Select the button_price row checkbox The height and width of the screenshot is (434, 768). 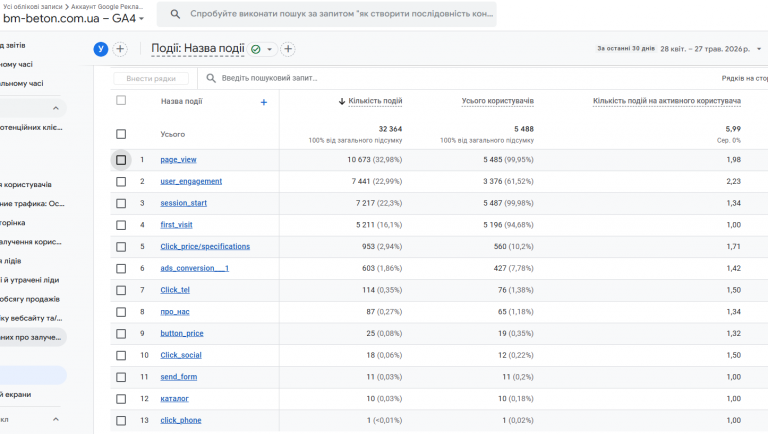(x=121, y=334)
